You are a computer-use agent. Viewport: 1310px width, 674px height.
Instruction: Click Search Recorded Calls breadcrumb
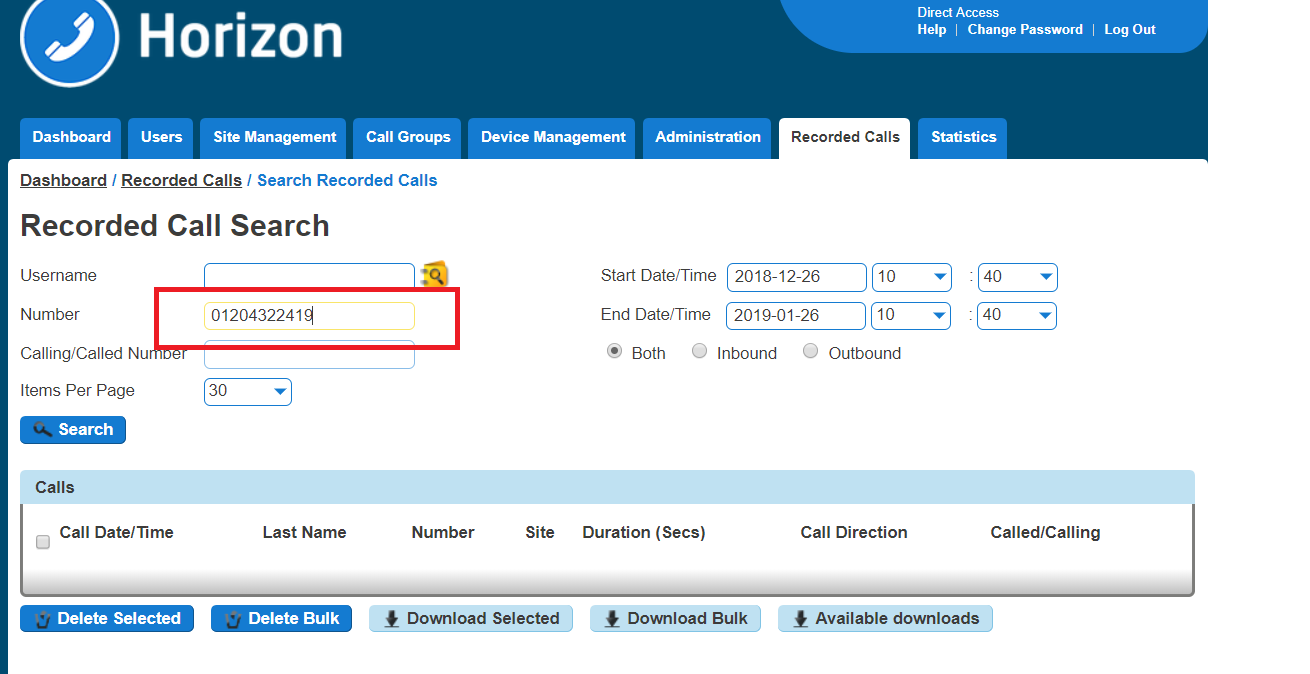(x=347, y=181)
